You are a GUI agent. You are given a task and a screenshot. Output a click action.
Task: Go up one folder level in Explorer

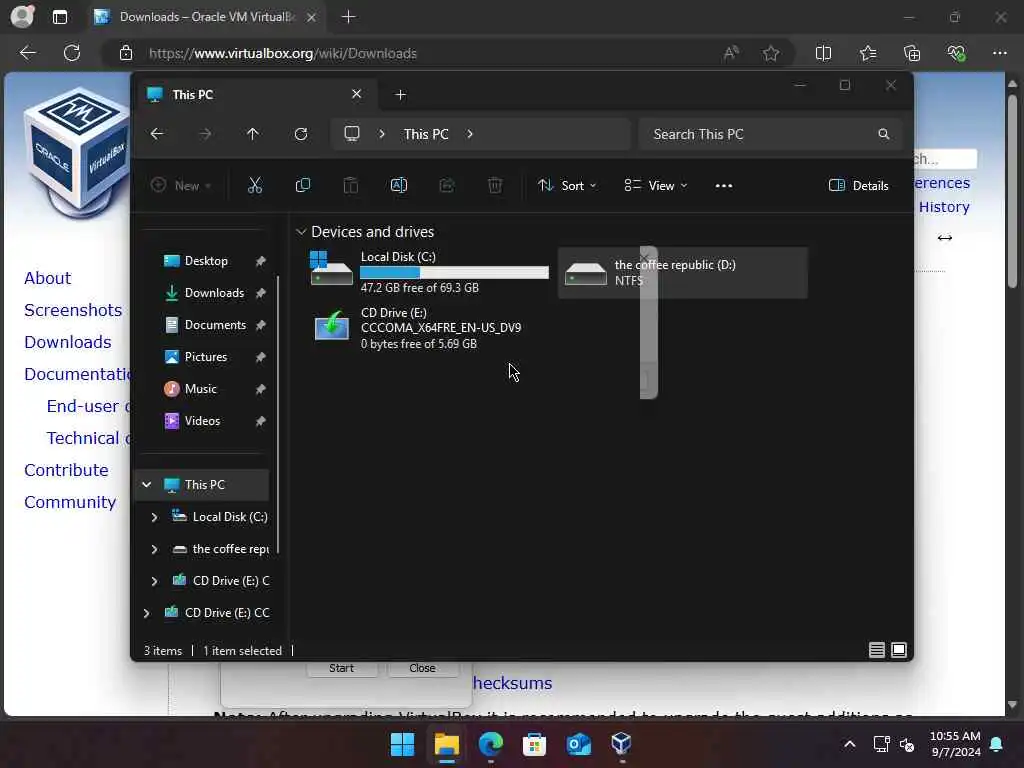click(253, 134)
